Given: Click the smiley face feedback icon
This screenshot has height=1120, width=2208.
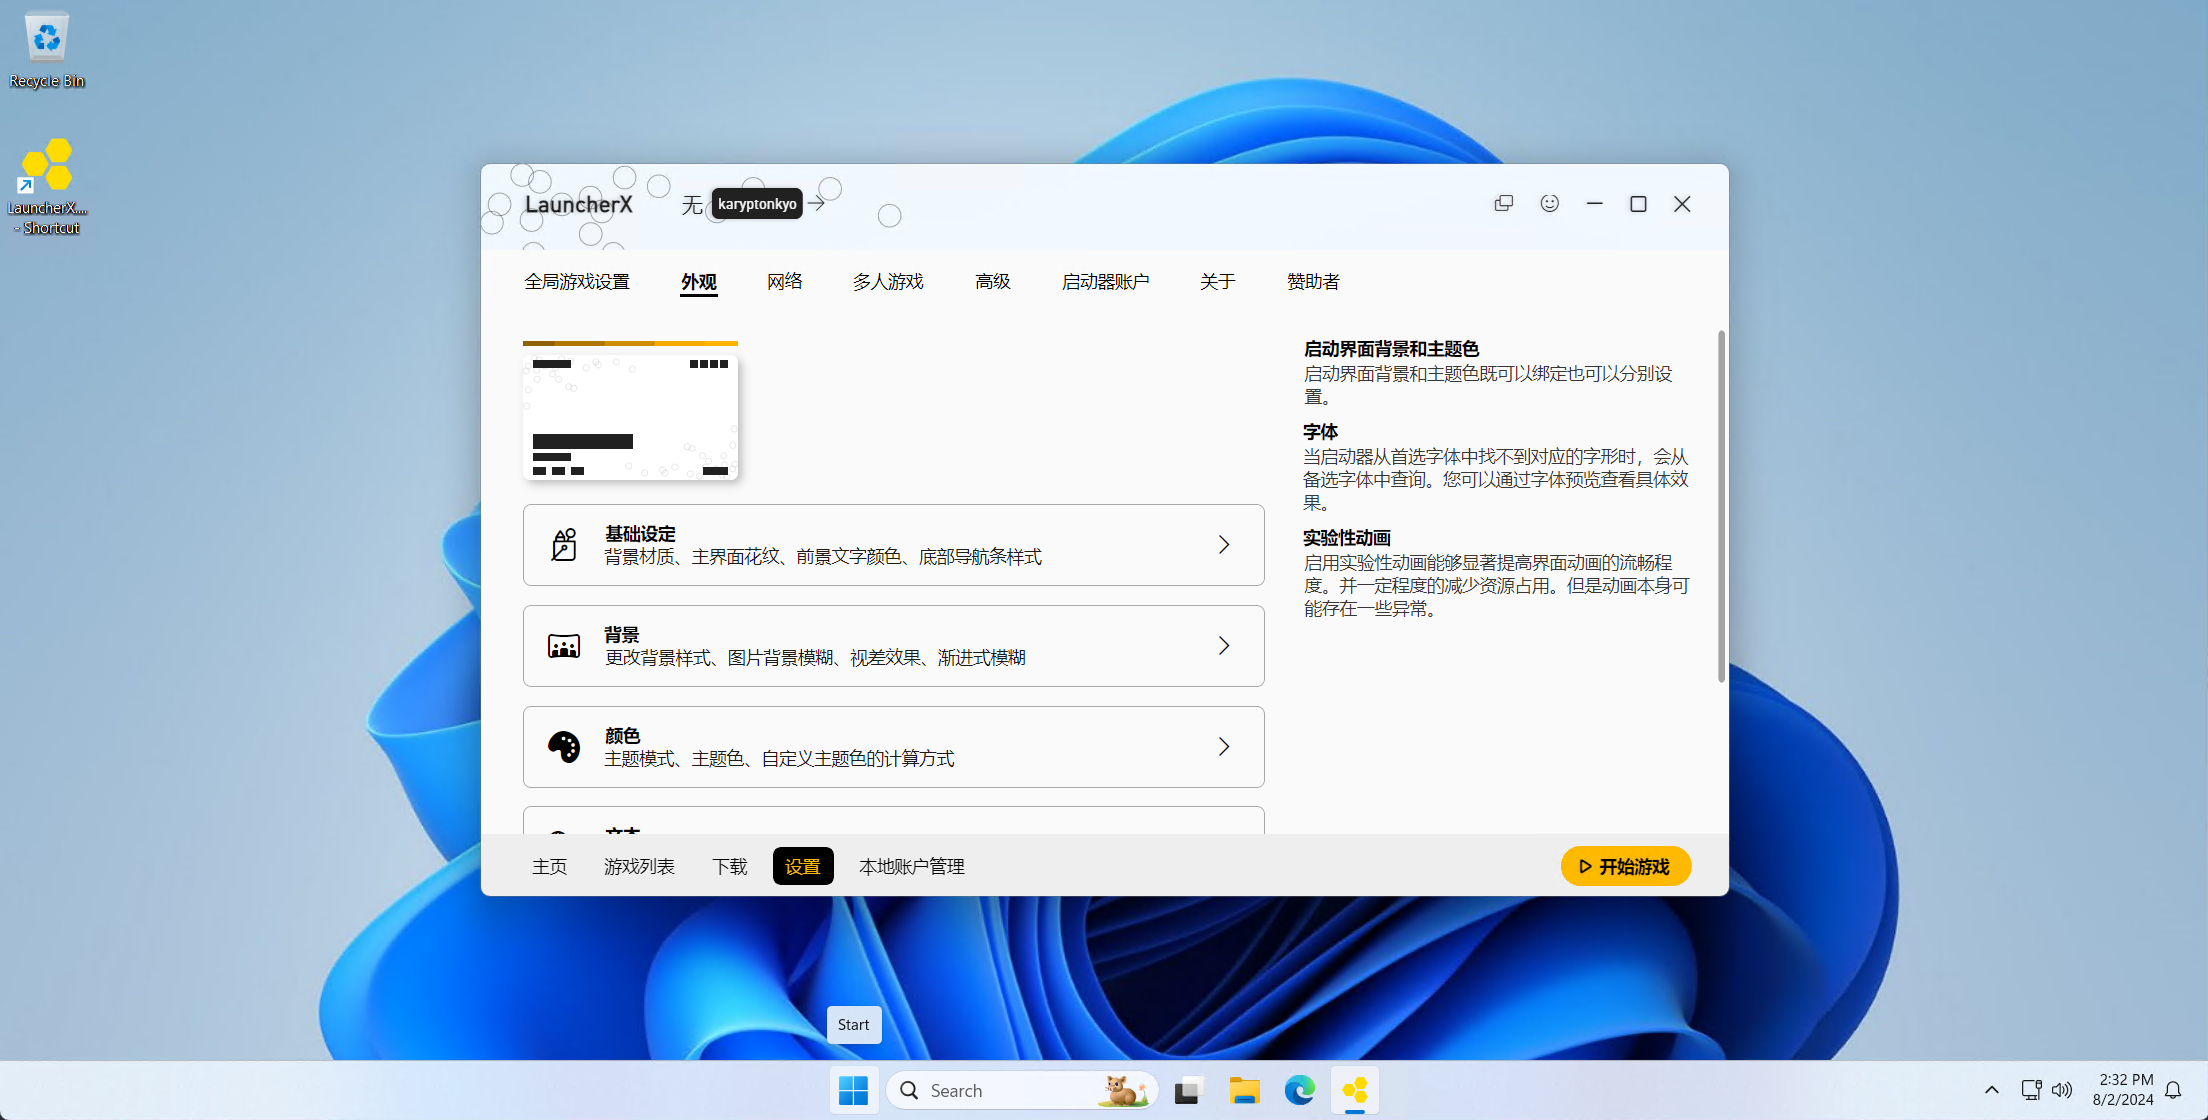Looking at the screenshot, I should pyautogui.click(x=1549, y=203).
